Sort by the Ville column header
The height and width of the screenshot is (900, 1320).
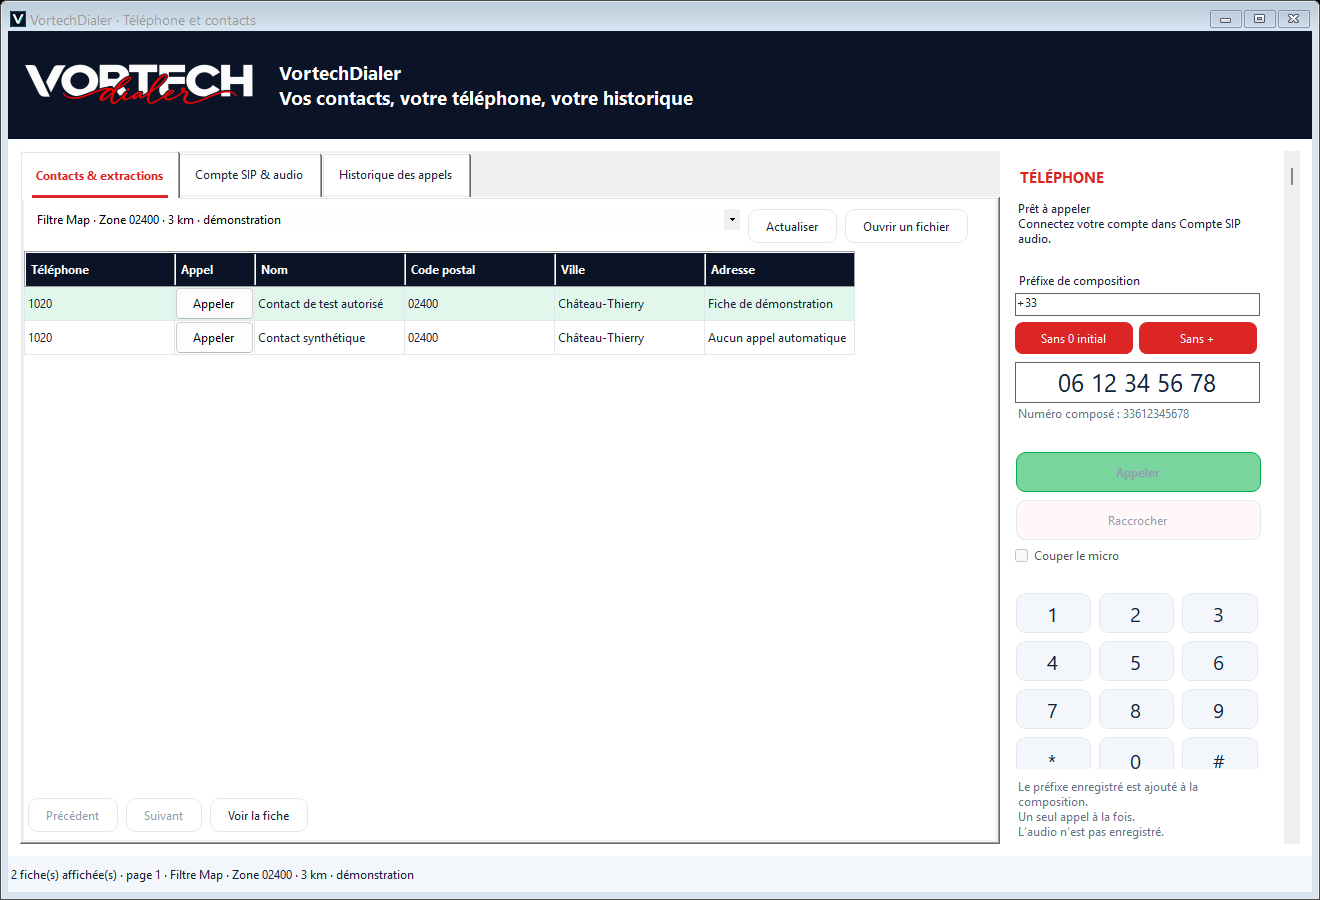[630, 270]
